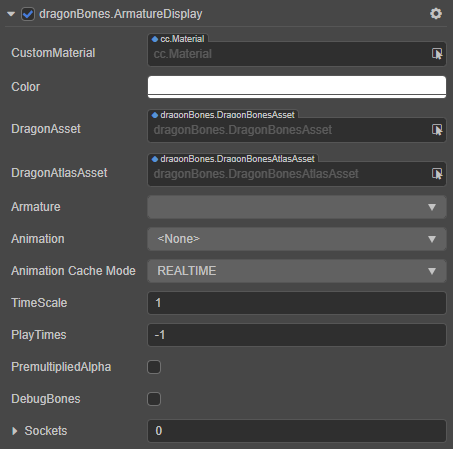Open the Color picker swatch
The width and height of the screenshot is (453, 449).
pyautogui.click(x=297, y=87)
